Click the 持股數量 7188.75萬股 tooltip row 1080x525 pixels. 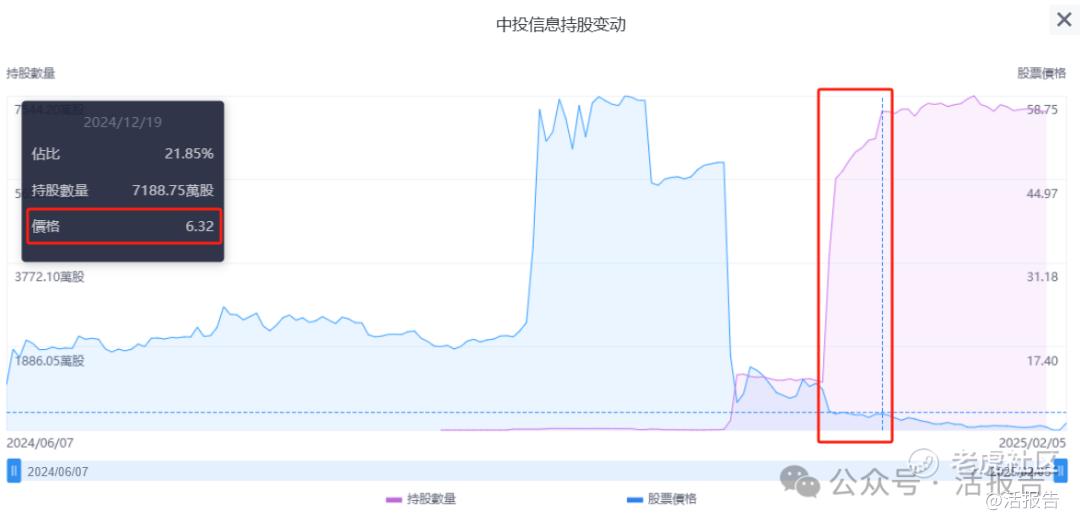click(x=123, y=190)
